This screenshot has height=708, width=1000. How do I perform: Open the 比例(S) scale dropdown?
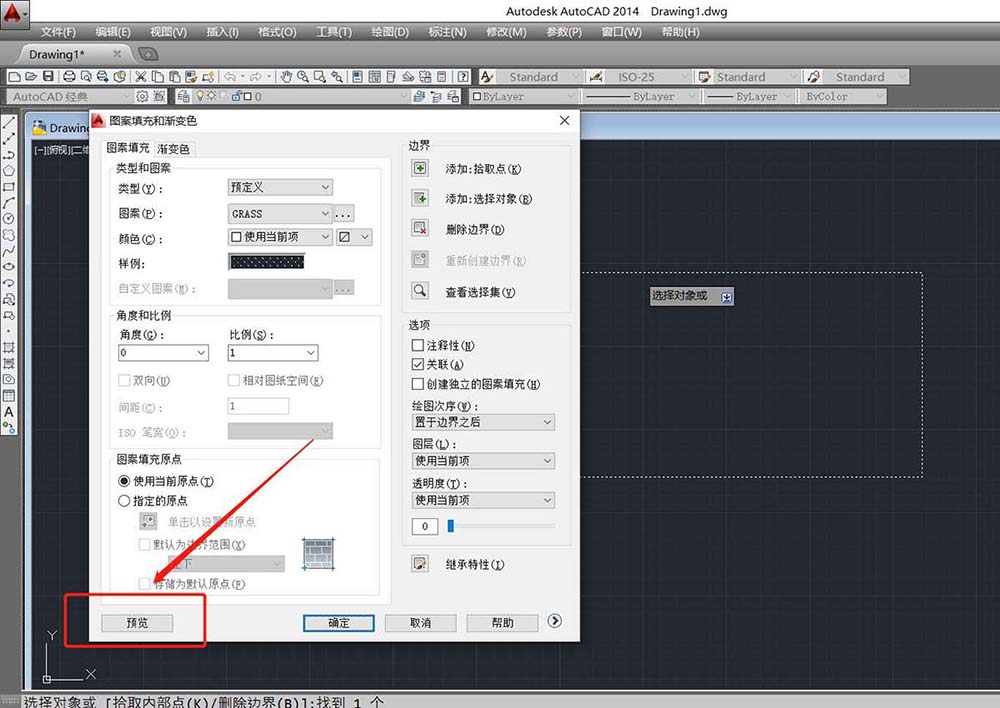(273, 353)
